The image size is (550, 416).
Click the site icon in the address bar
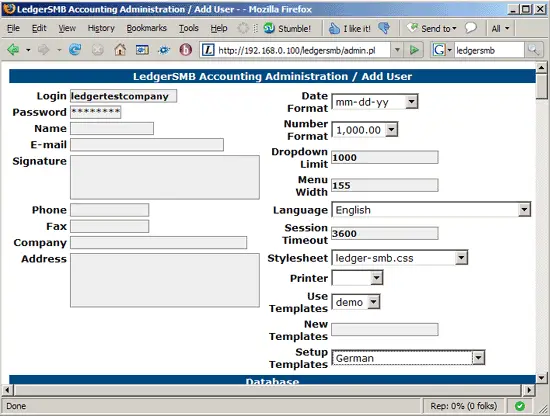[x=208, y=50]
